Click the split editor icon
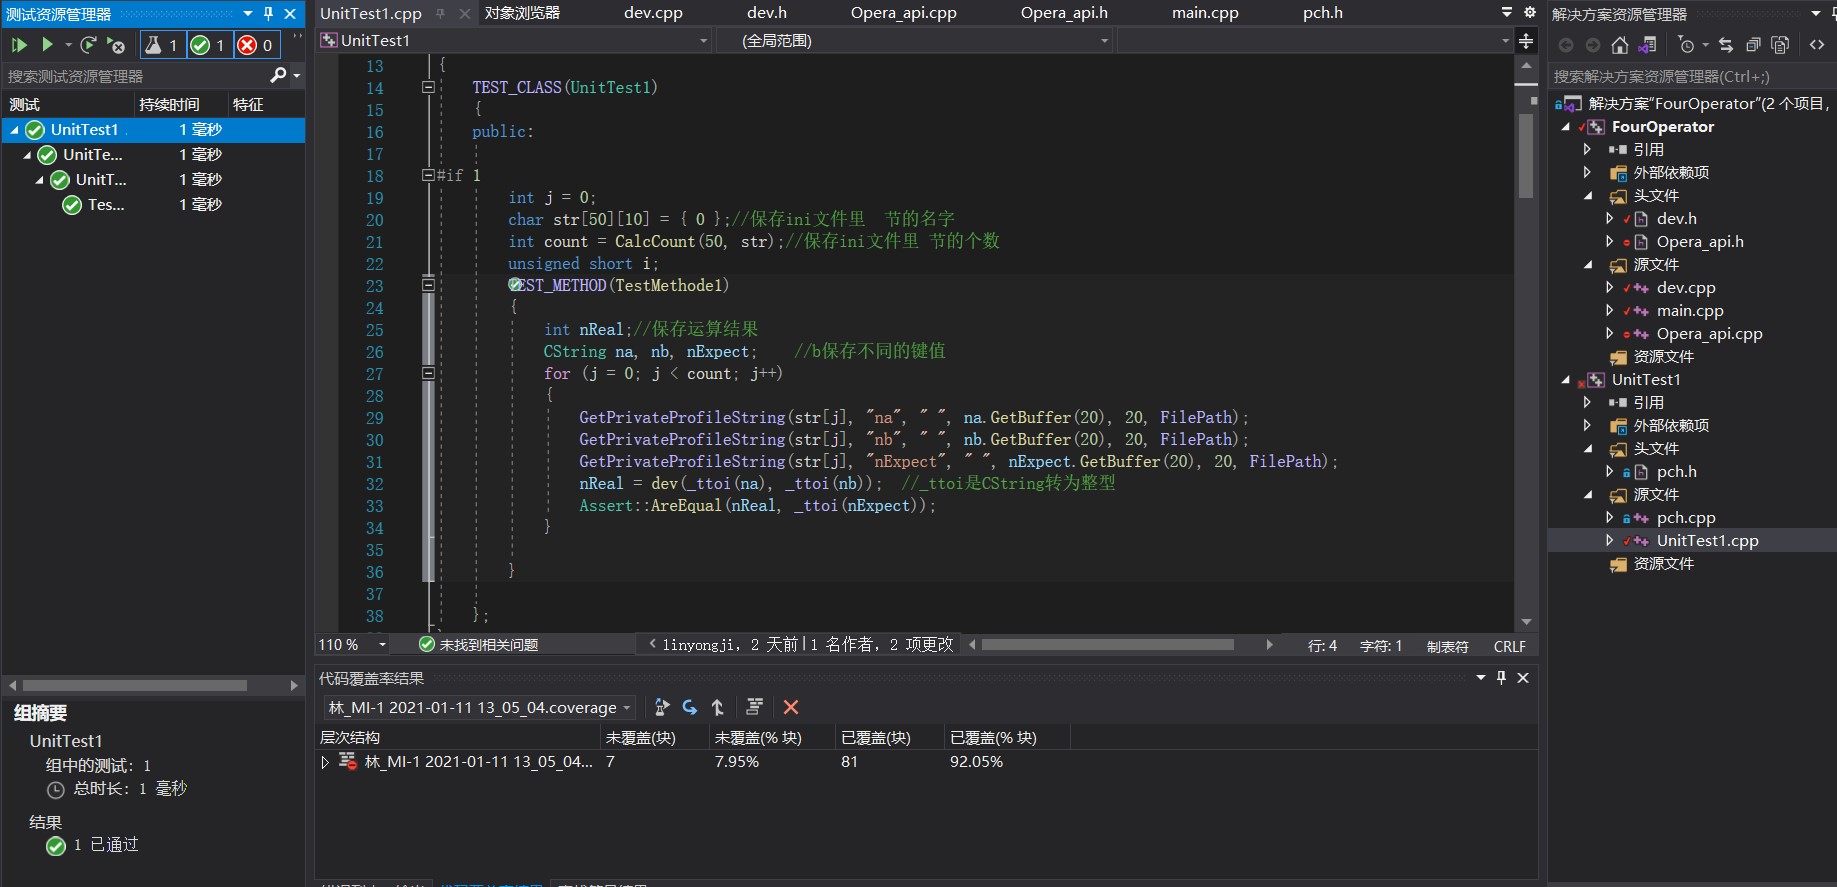The image size is (1837, 887). pyautogui.click(x=1526, y=41)
